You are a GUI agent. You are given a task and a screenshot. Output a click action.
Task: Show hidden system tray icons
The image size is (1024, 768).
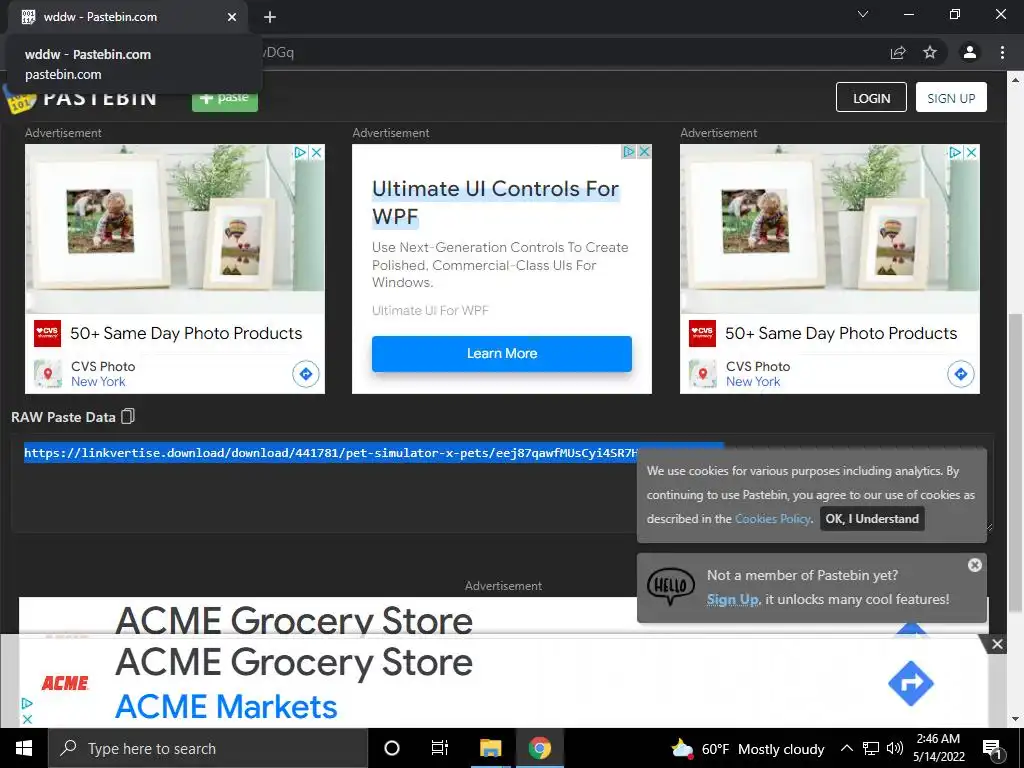tap(846, 748)
